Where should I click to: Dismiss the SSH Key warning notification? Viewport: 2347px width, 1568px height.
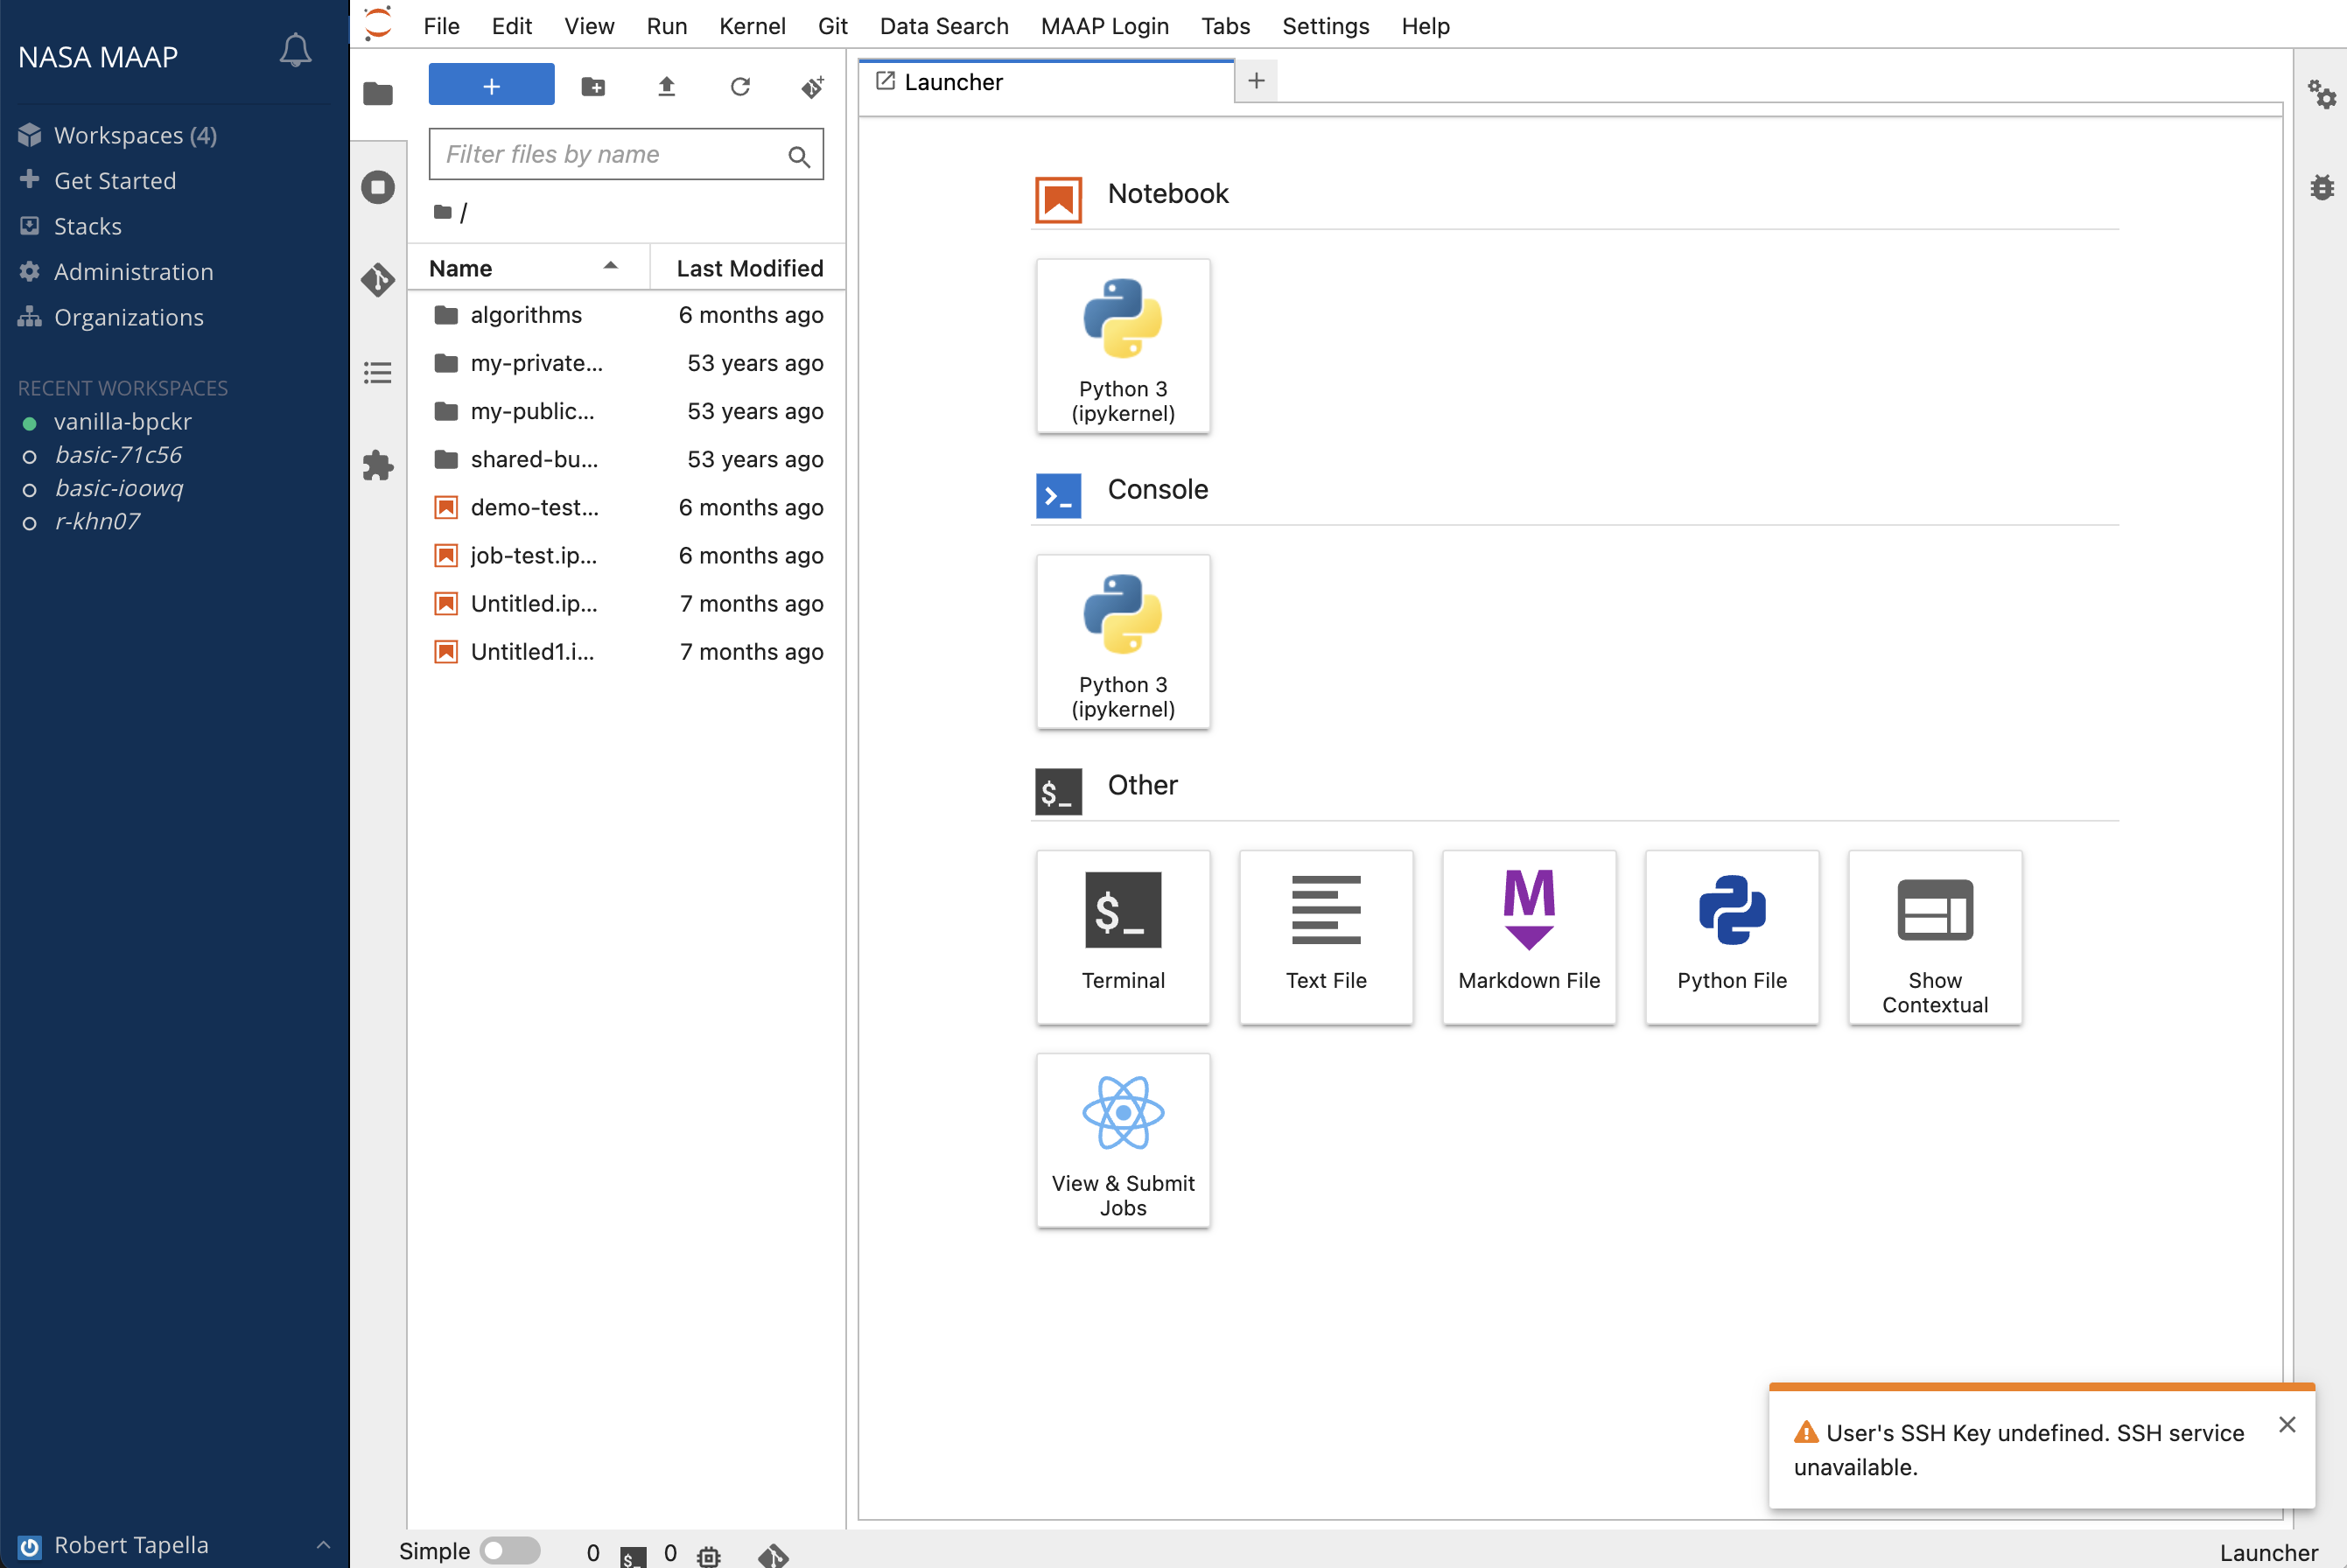[x=2286, y=1424]
